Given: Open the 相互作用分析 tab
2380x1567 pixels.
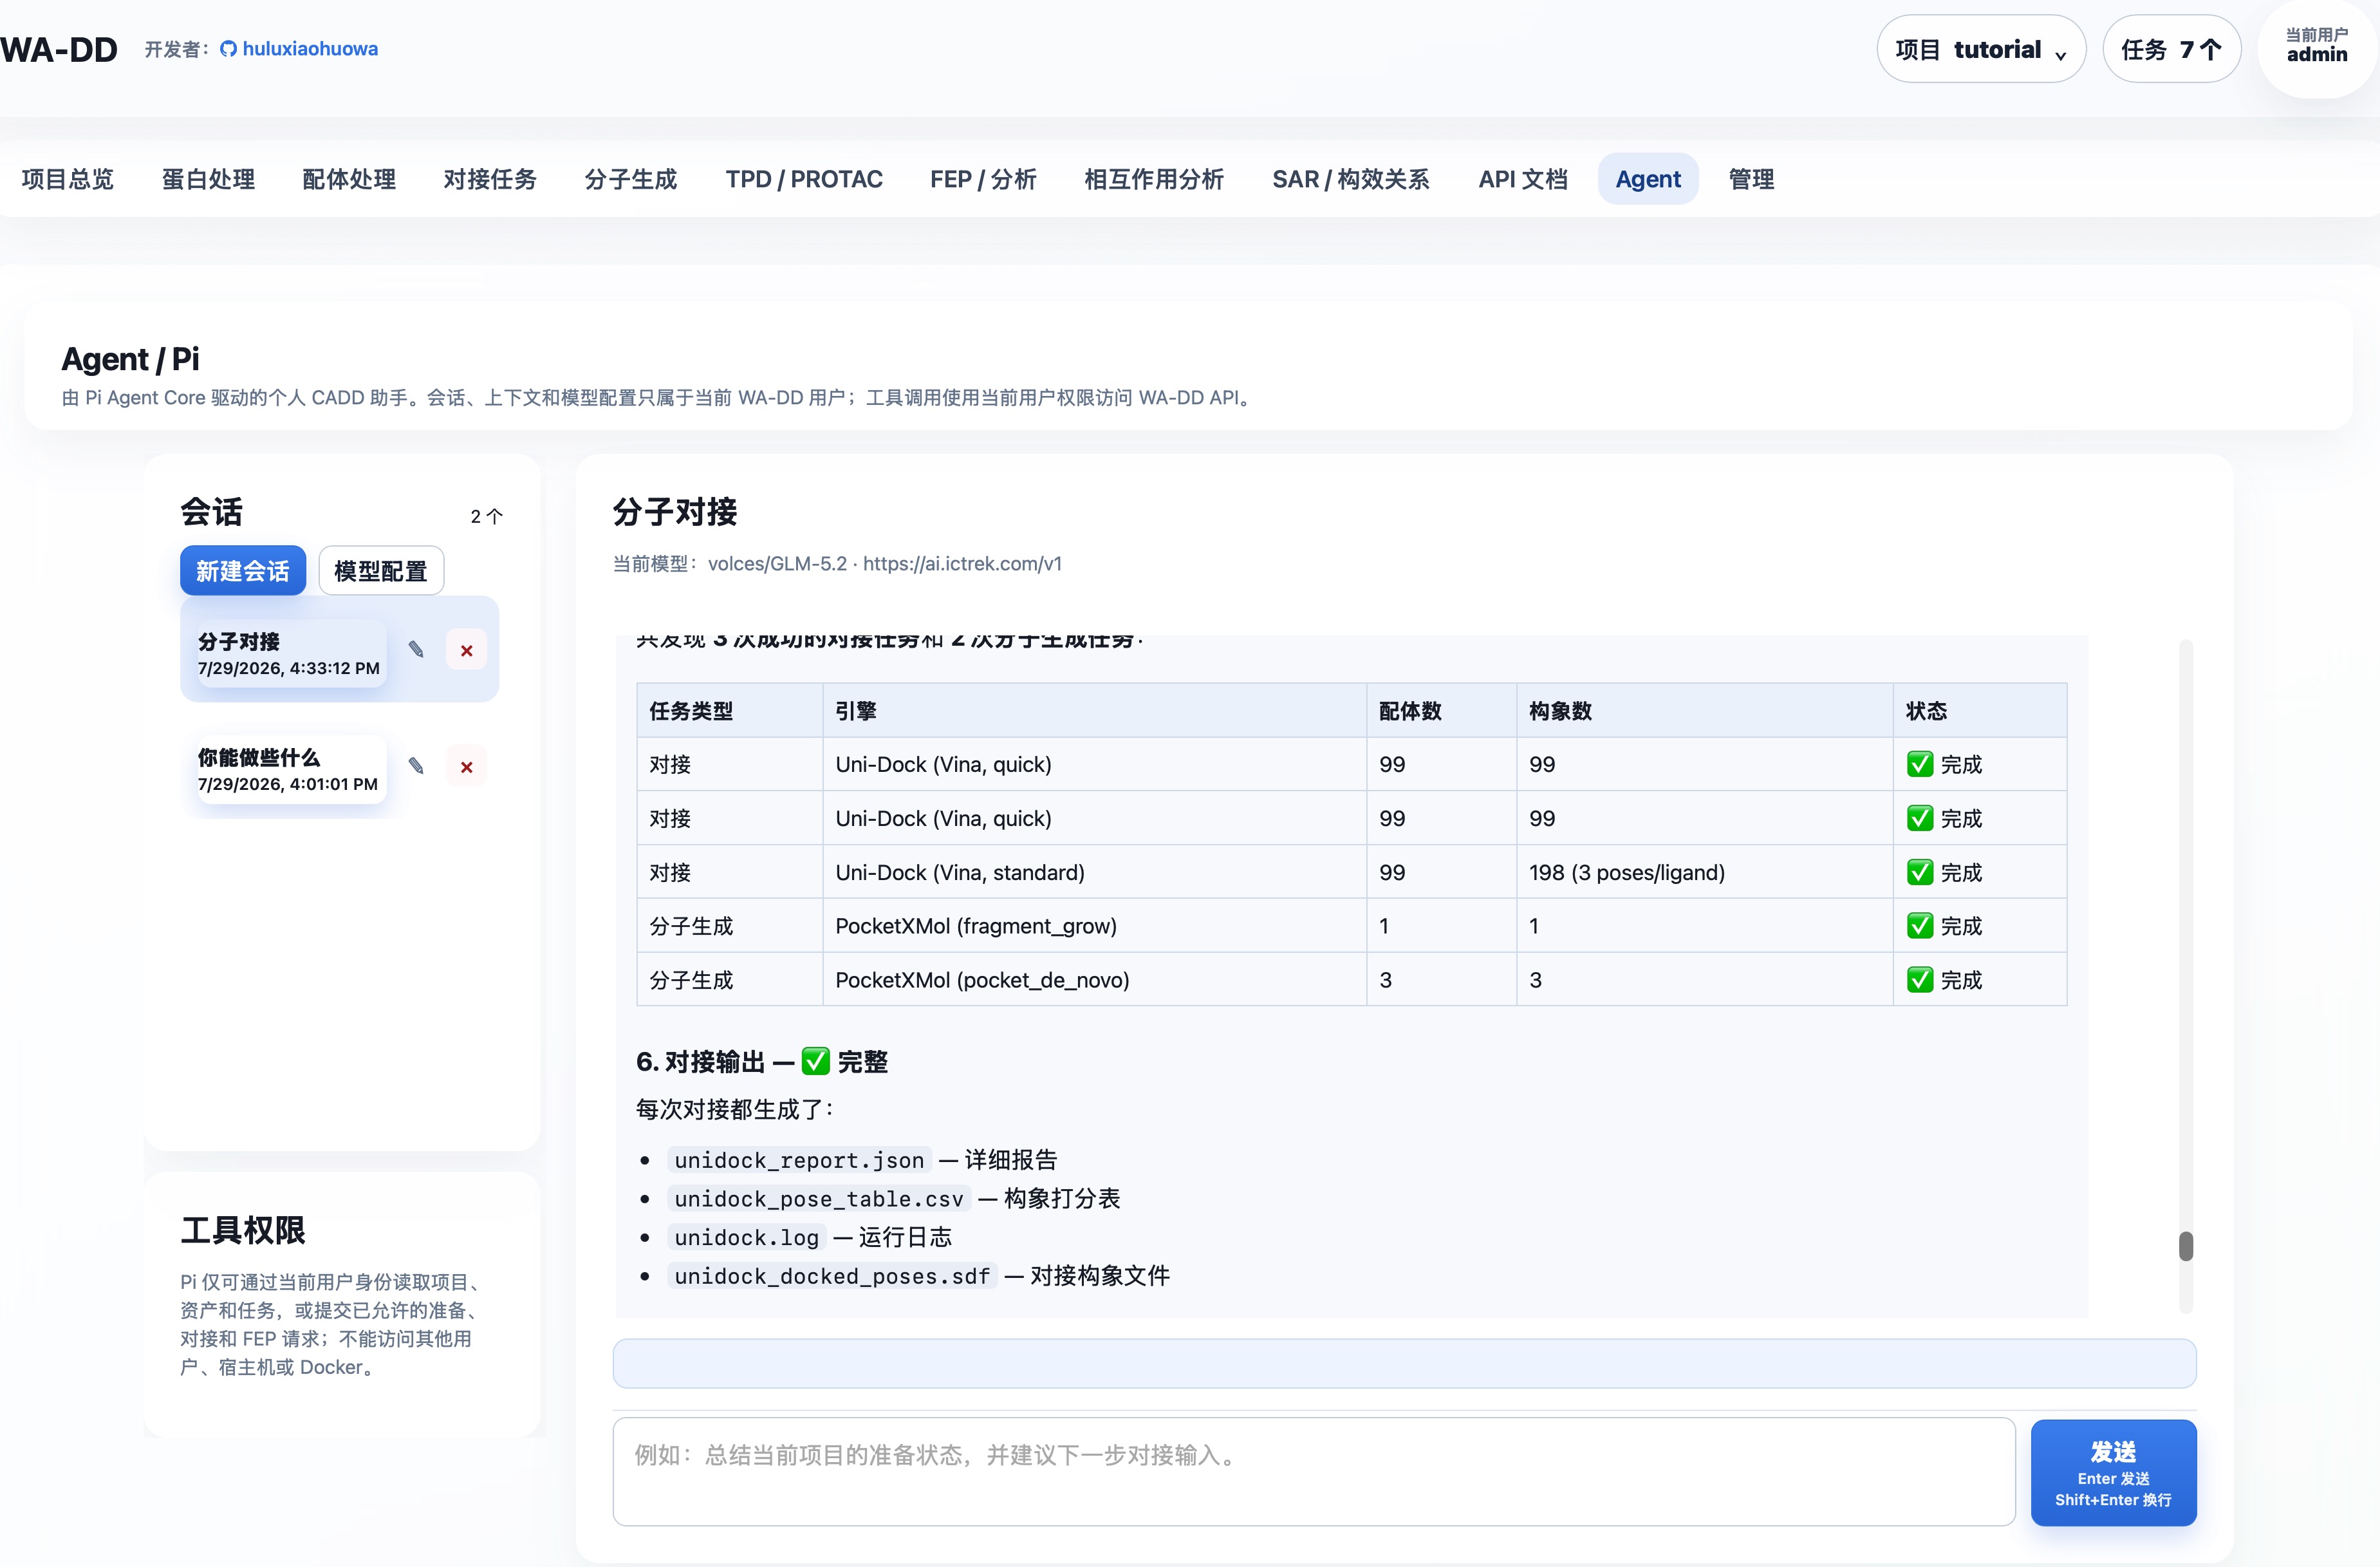Looking at the screenshot, I should point(1154,179).
